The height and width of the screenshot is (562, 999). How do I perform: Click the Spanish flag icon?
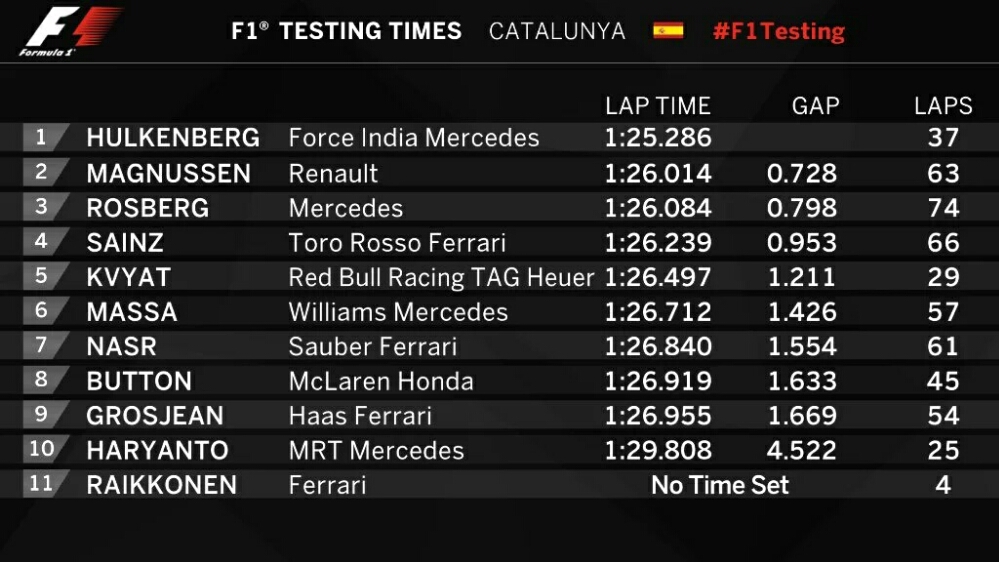pos(668,31)
